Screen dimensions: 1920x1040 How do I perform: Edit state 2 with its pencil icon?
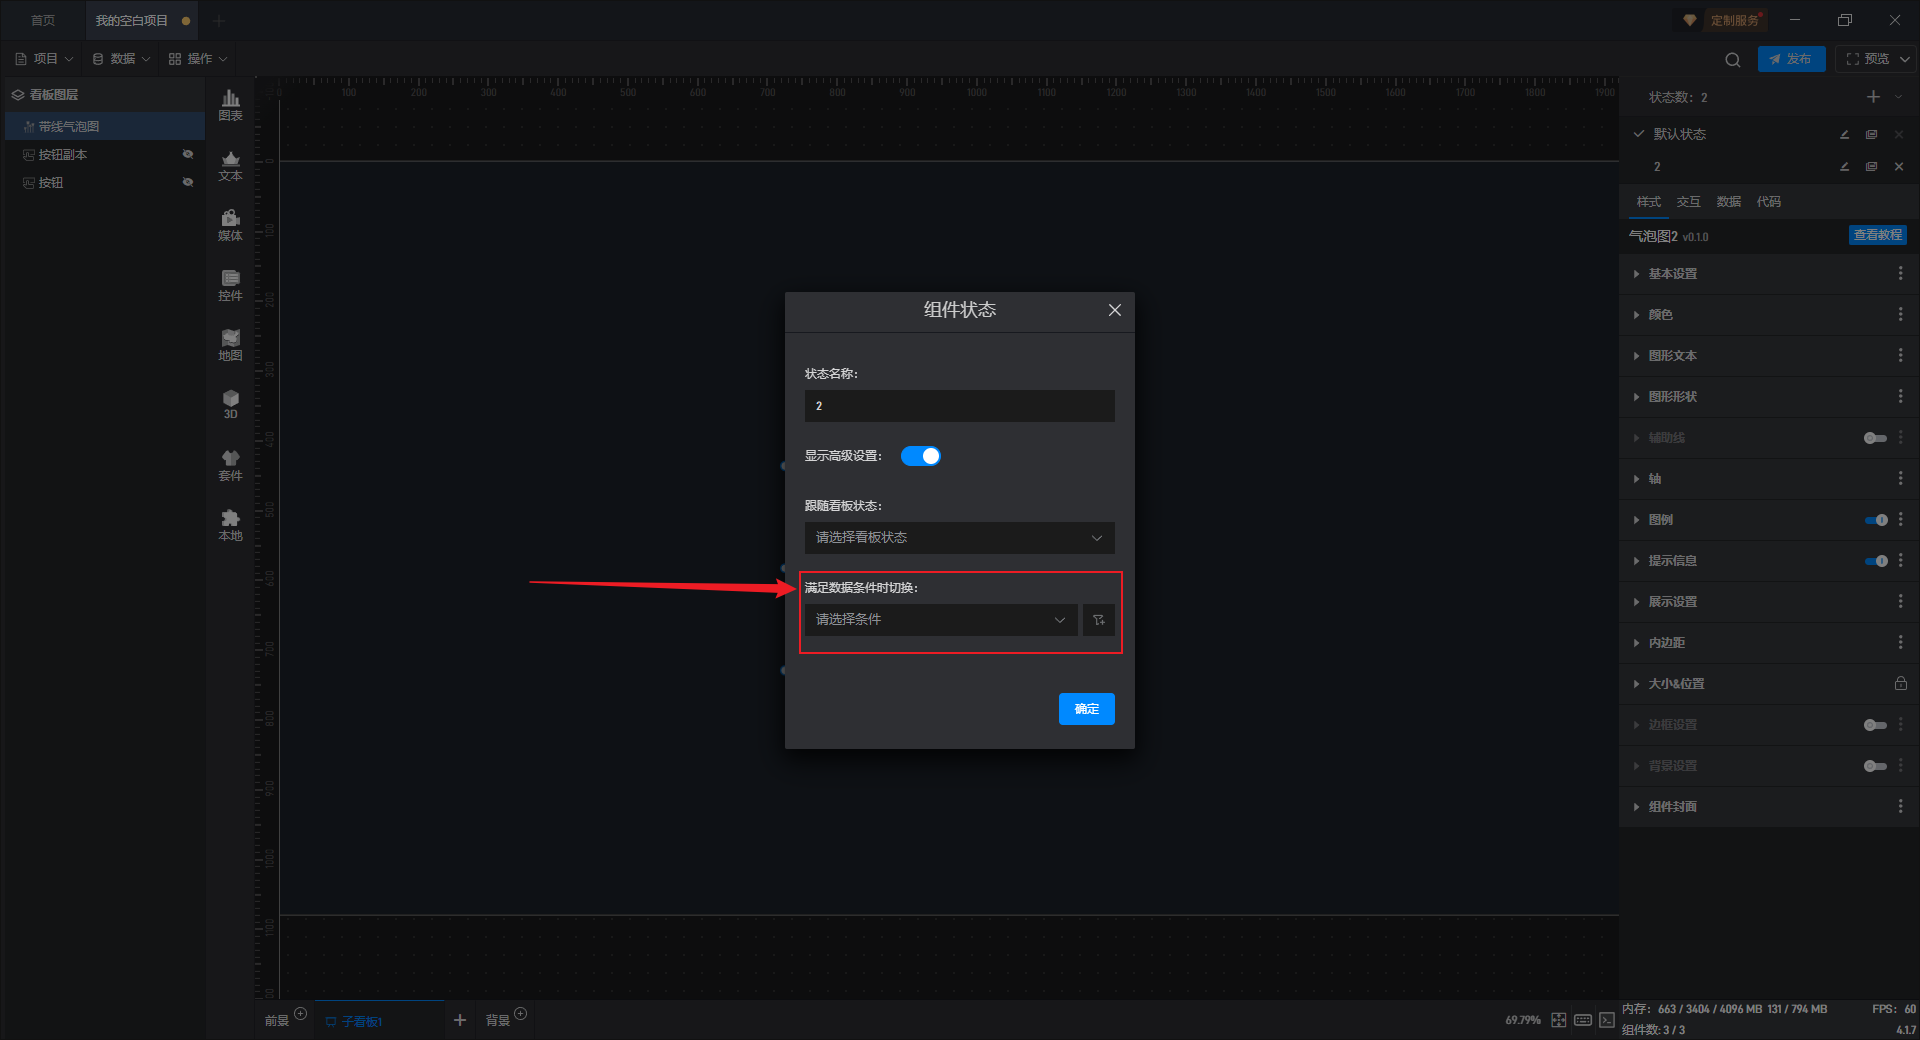coord(1844,167)
